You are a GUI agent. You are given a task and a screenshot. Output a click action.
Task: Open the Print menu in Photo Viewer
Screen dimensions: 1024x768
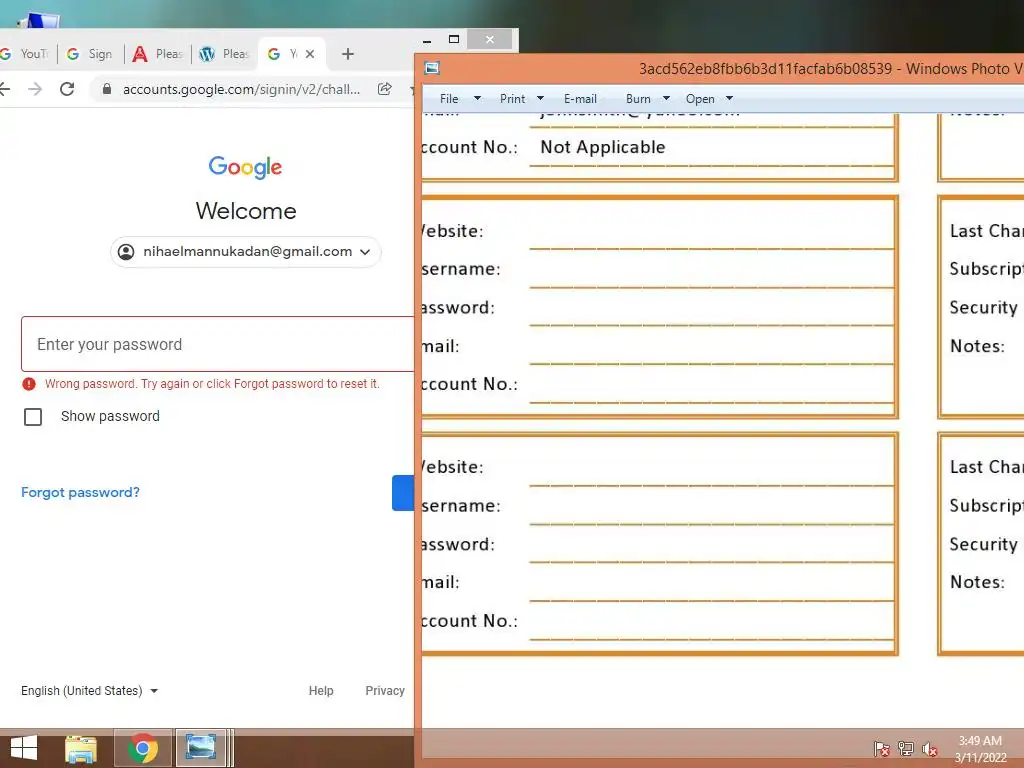click(x=512, y=99)
